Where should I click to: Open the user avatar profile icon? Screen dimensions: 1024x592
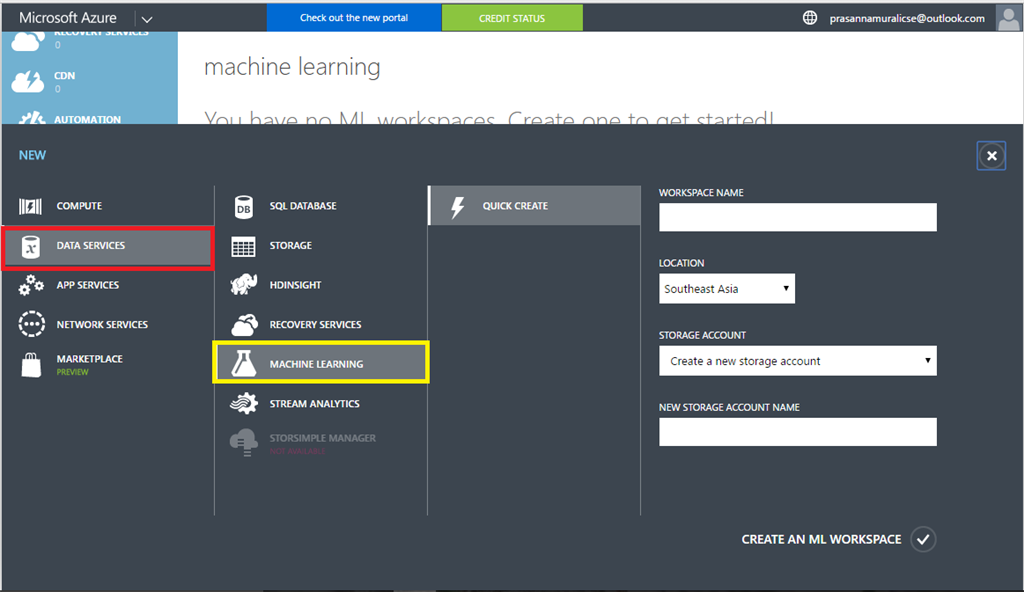coord(1008,18)
